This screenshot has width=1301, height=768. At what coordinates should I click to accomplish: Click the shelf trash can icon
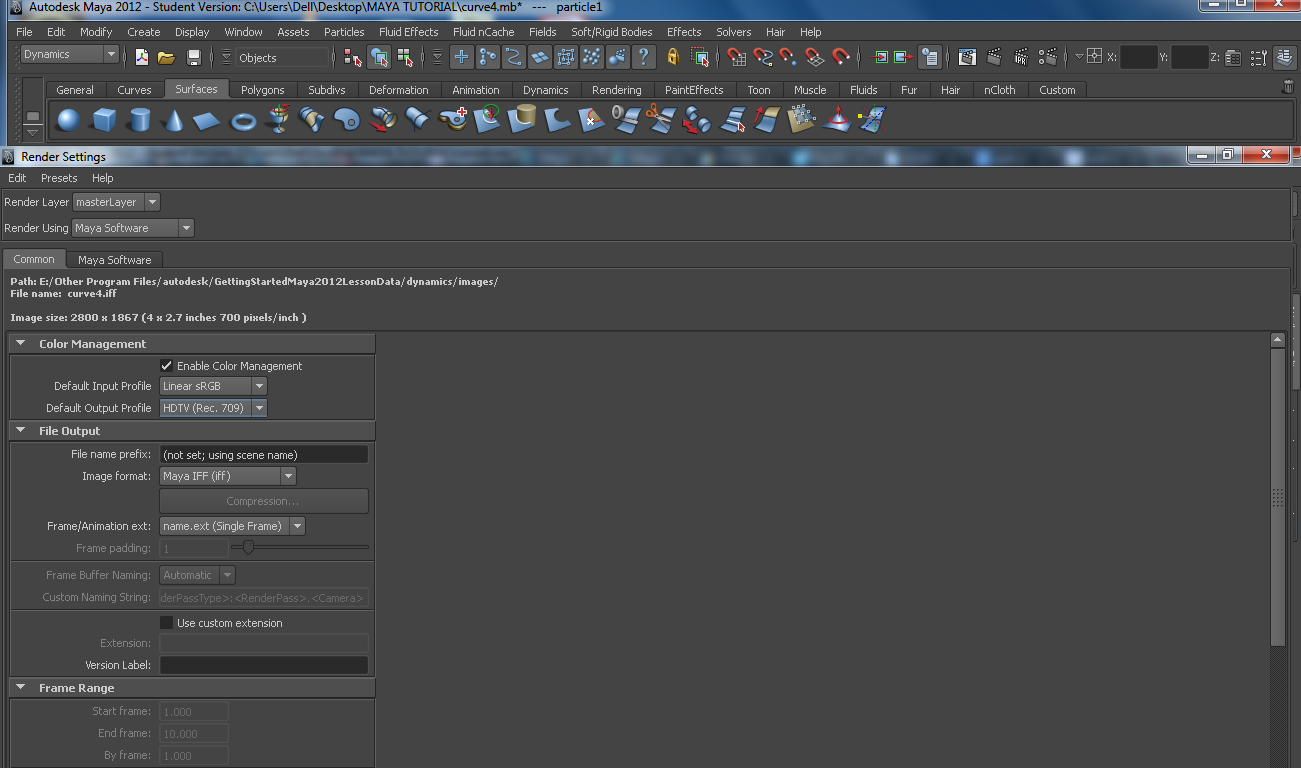click(1288, 87)
